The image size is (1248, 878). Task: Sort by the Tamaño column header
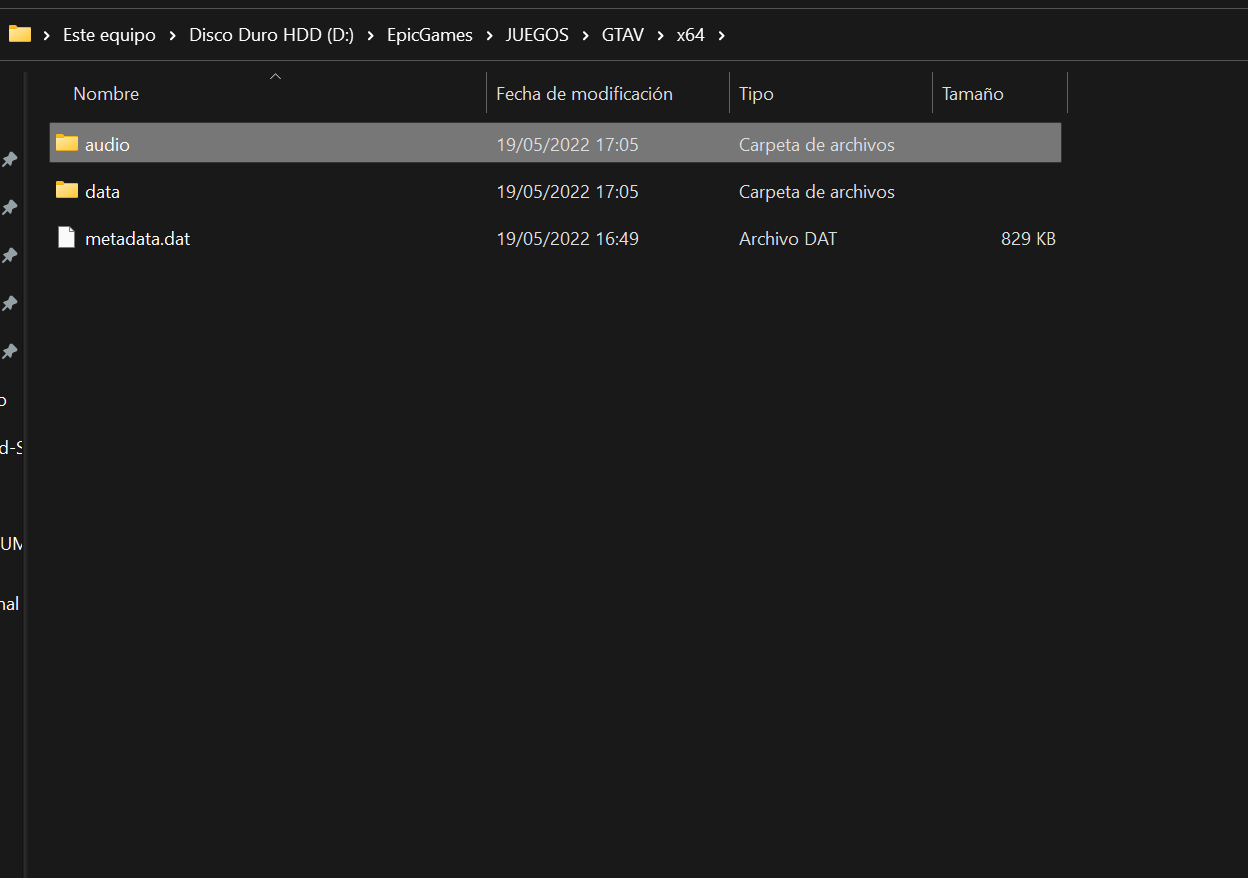coord(972,94)
